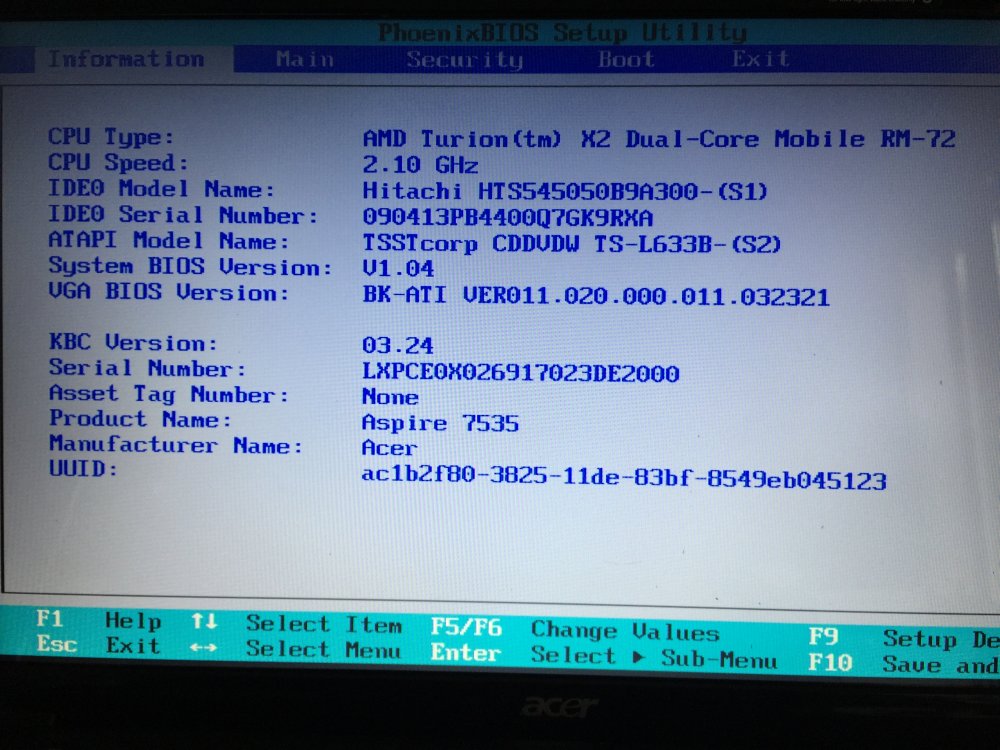This screenshot has width=1000, height=750.
Task: Click the F1 key hint
Action: (50, 619)
